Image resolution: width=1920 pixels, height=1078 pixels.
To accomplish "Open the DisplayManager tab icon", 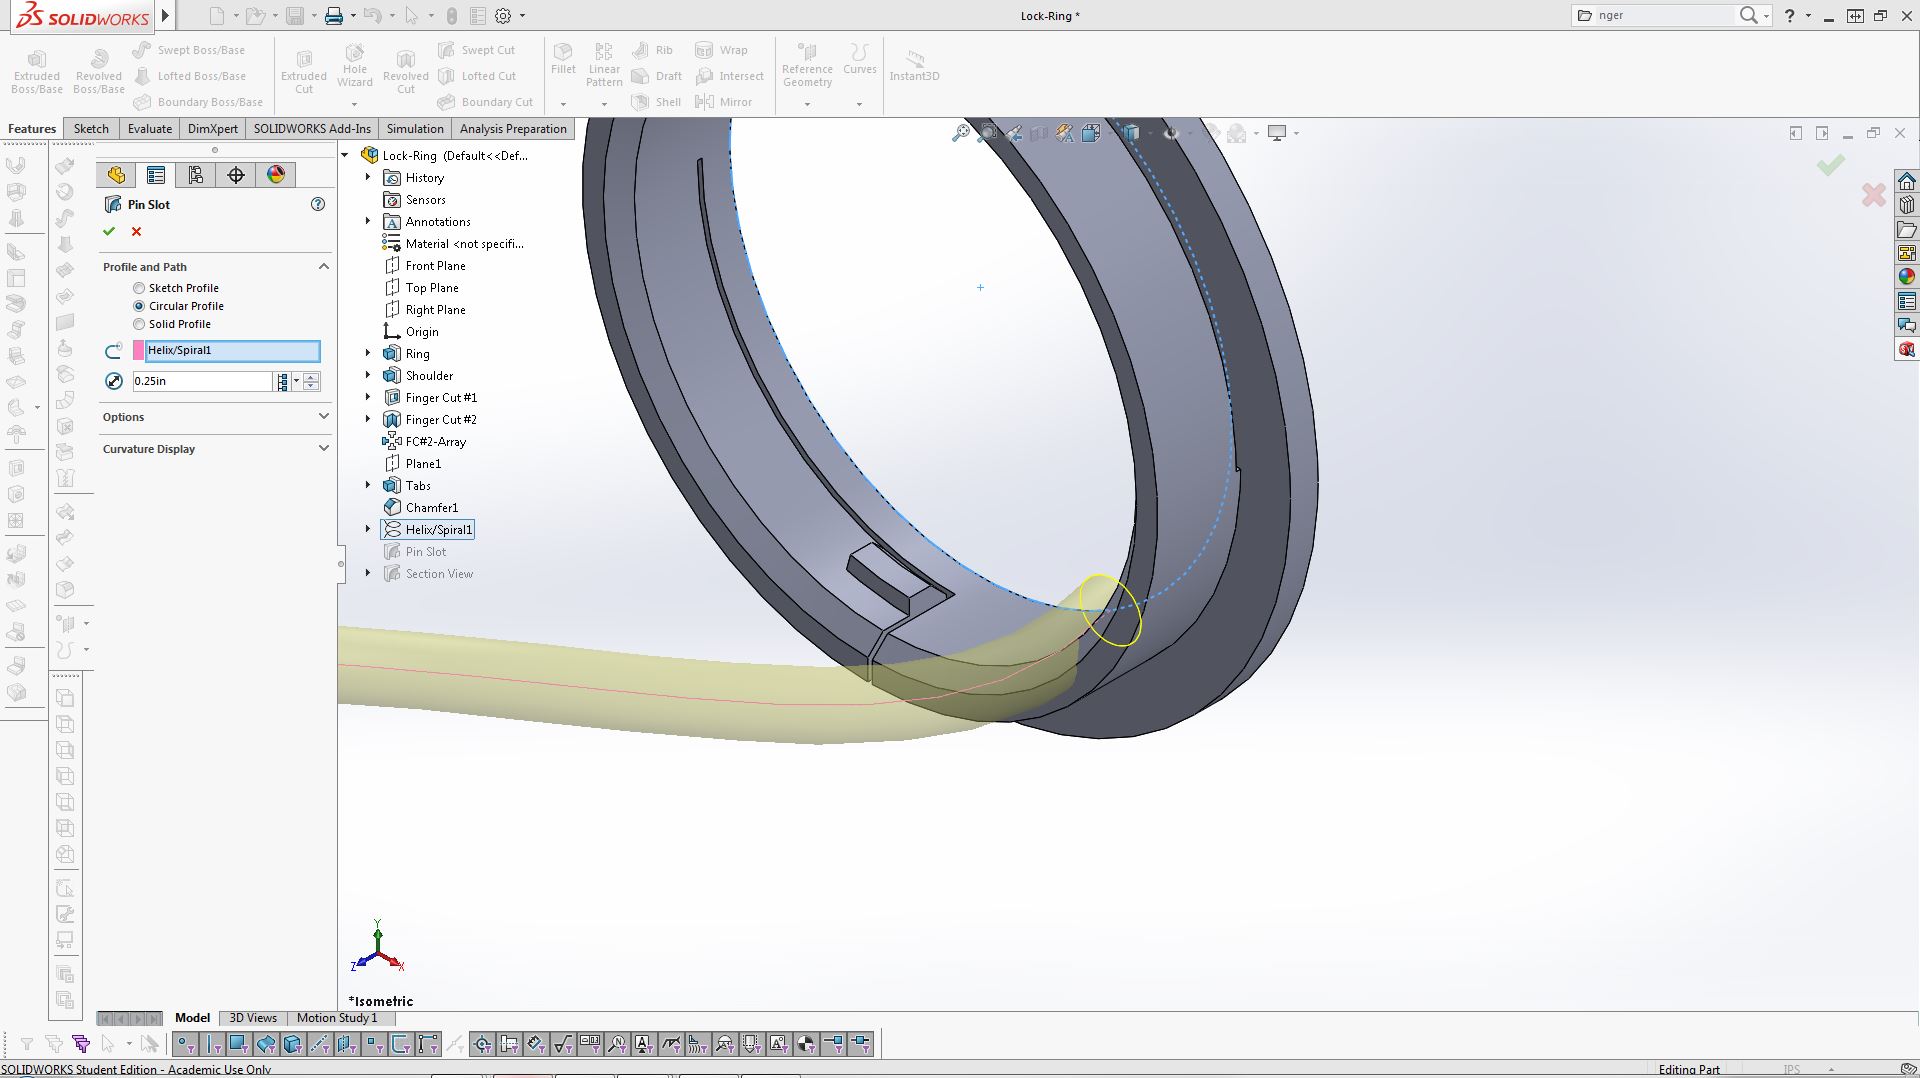I will tap(276, 175).
